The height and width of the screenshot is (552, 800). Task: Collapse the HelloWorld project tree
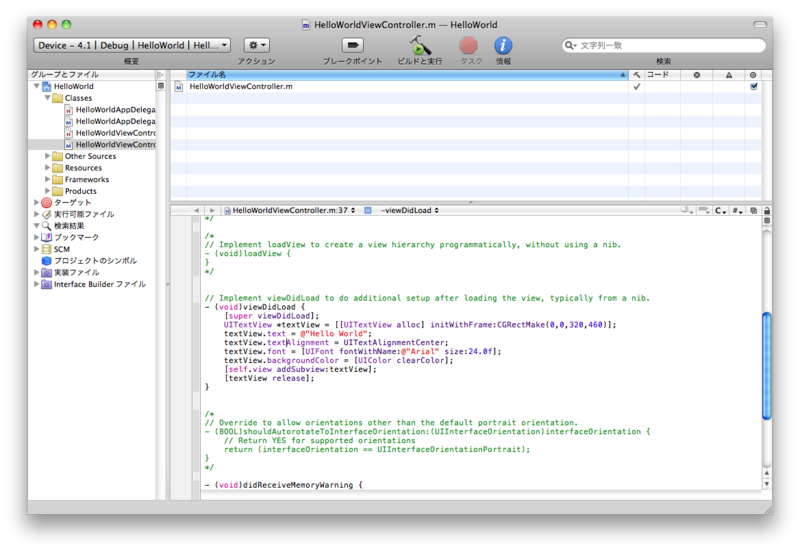(x=37, y=86)
